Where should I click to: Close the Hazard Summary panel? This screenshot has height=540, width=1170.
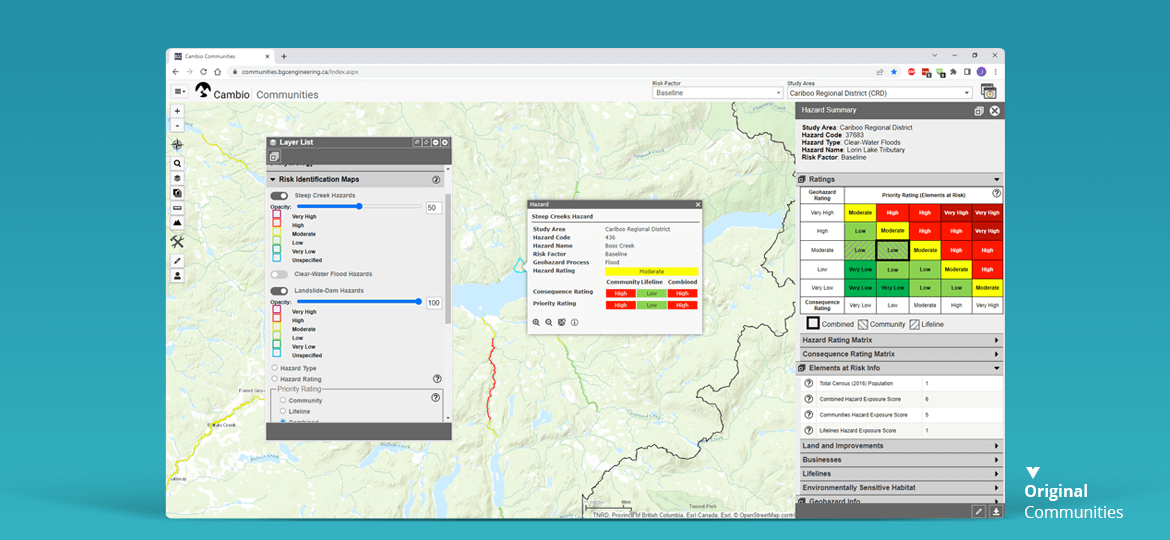point(994,111)
